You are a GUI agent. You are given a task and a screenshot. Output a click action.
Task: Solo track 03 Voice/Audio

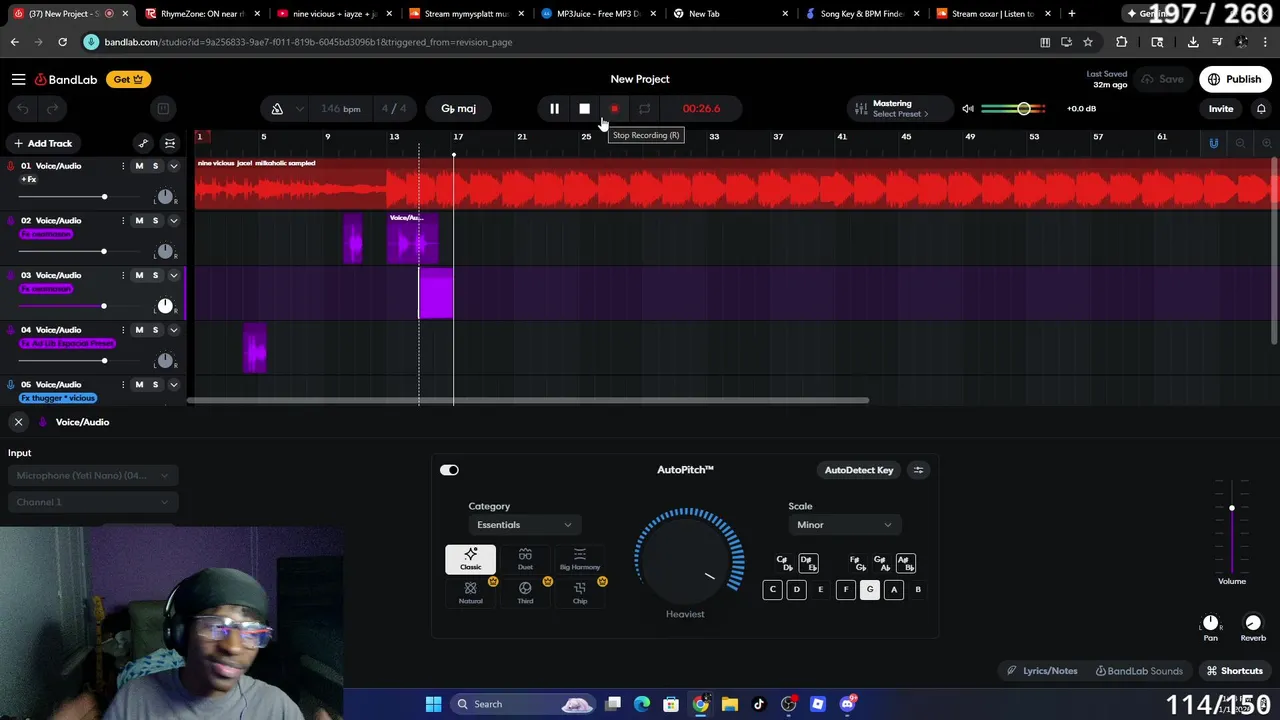pos(155,275)
